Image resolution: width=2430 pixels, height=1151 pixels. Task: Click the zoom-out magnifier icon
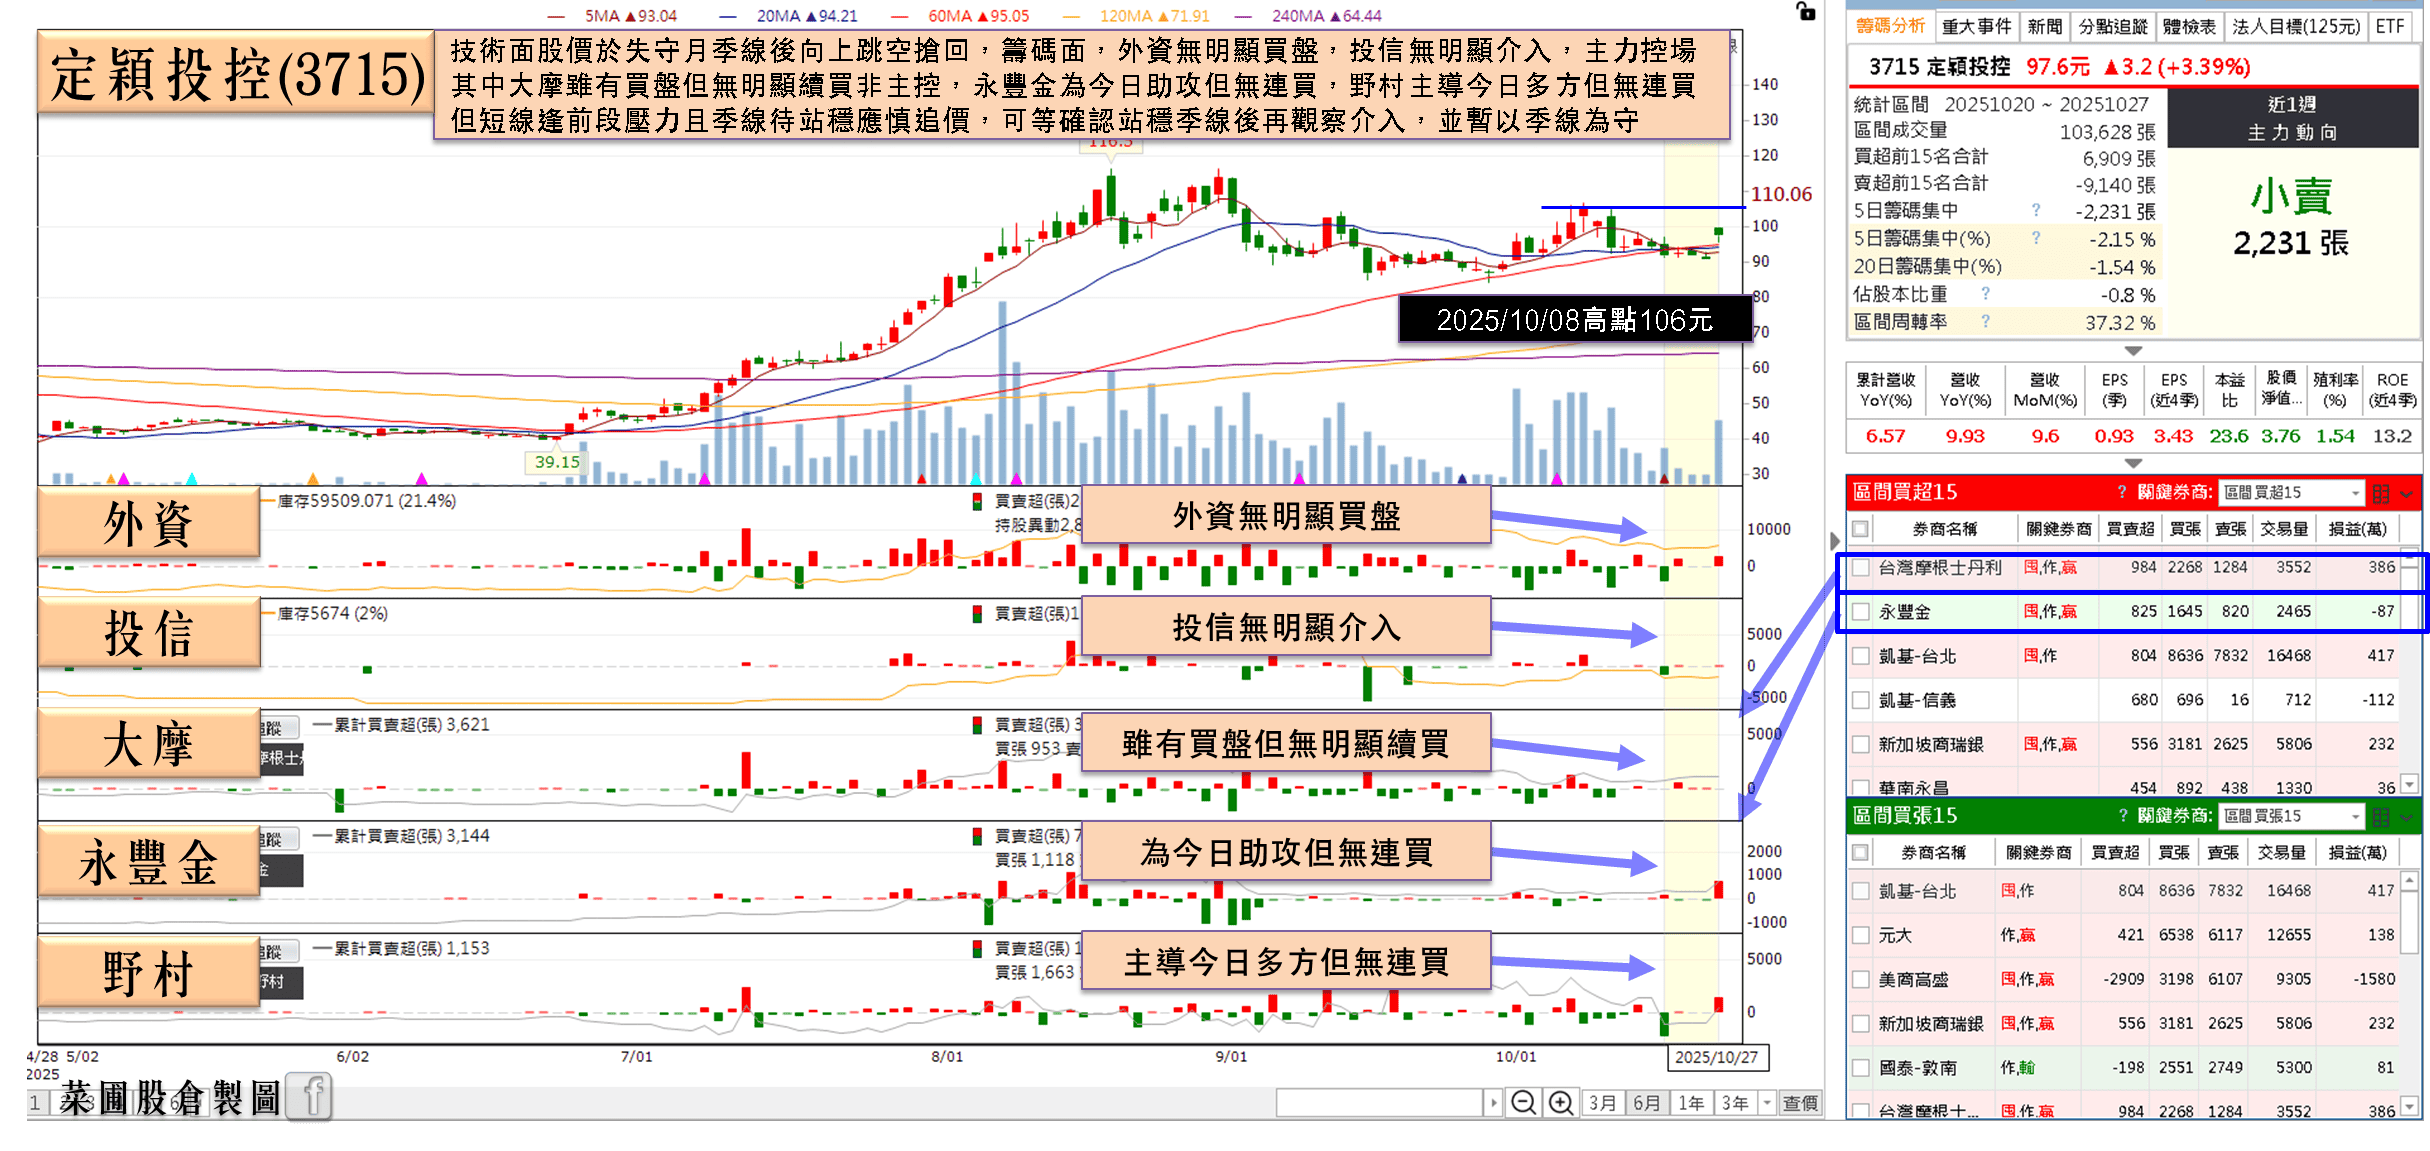[x=1525, y=1102]
